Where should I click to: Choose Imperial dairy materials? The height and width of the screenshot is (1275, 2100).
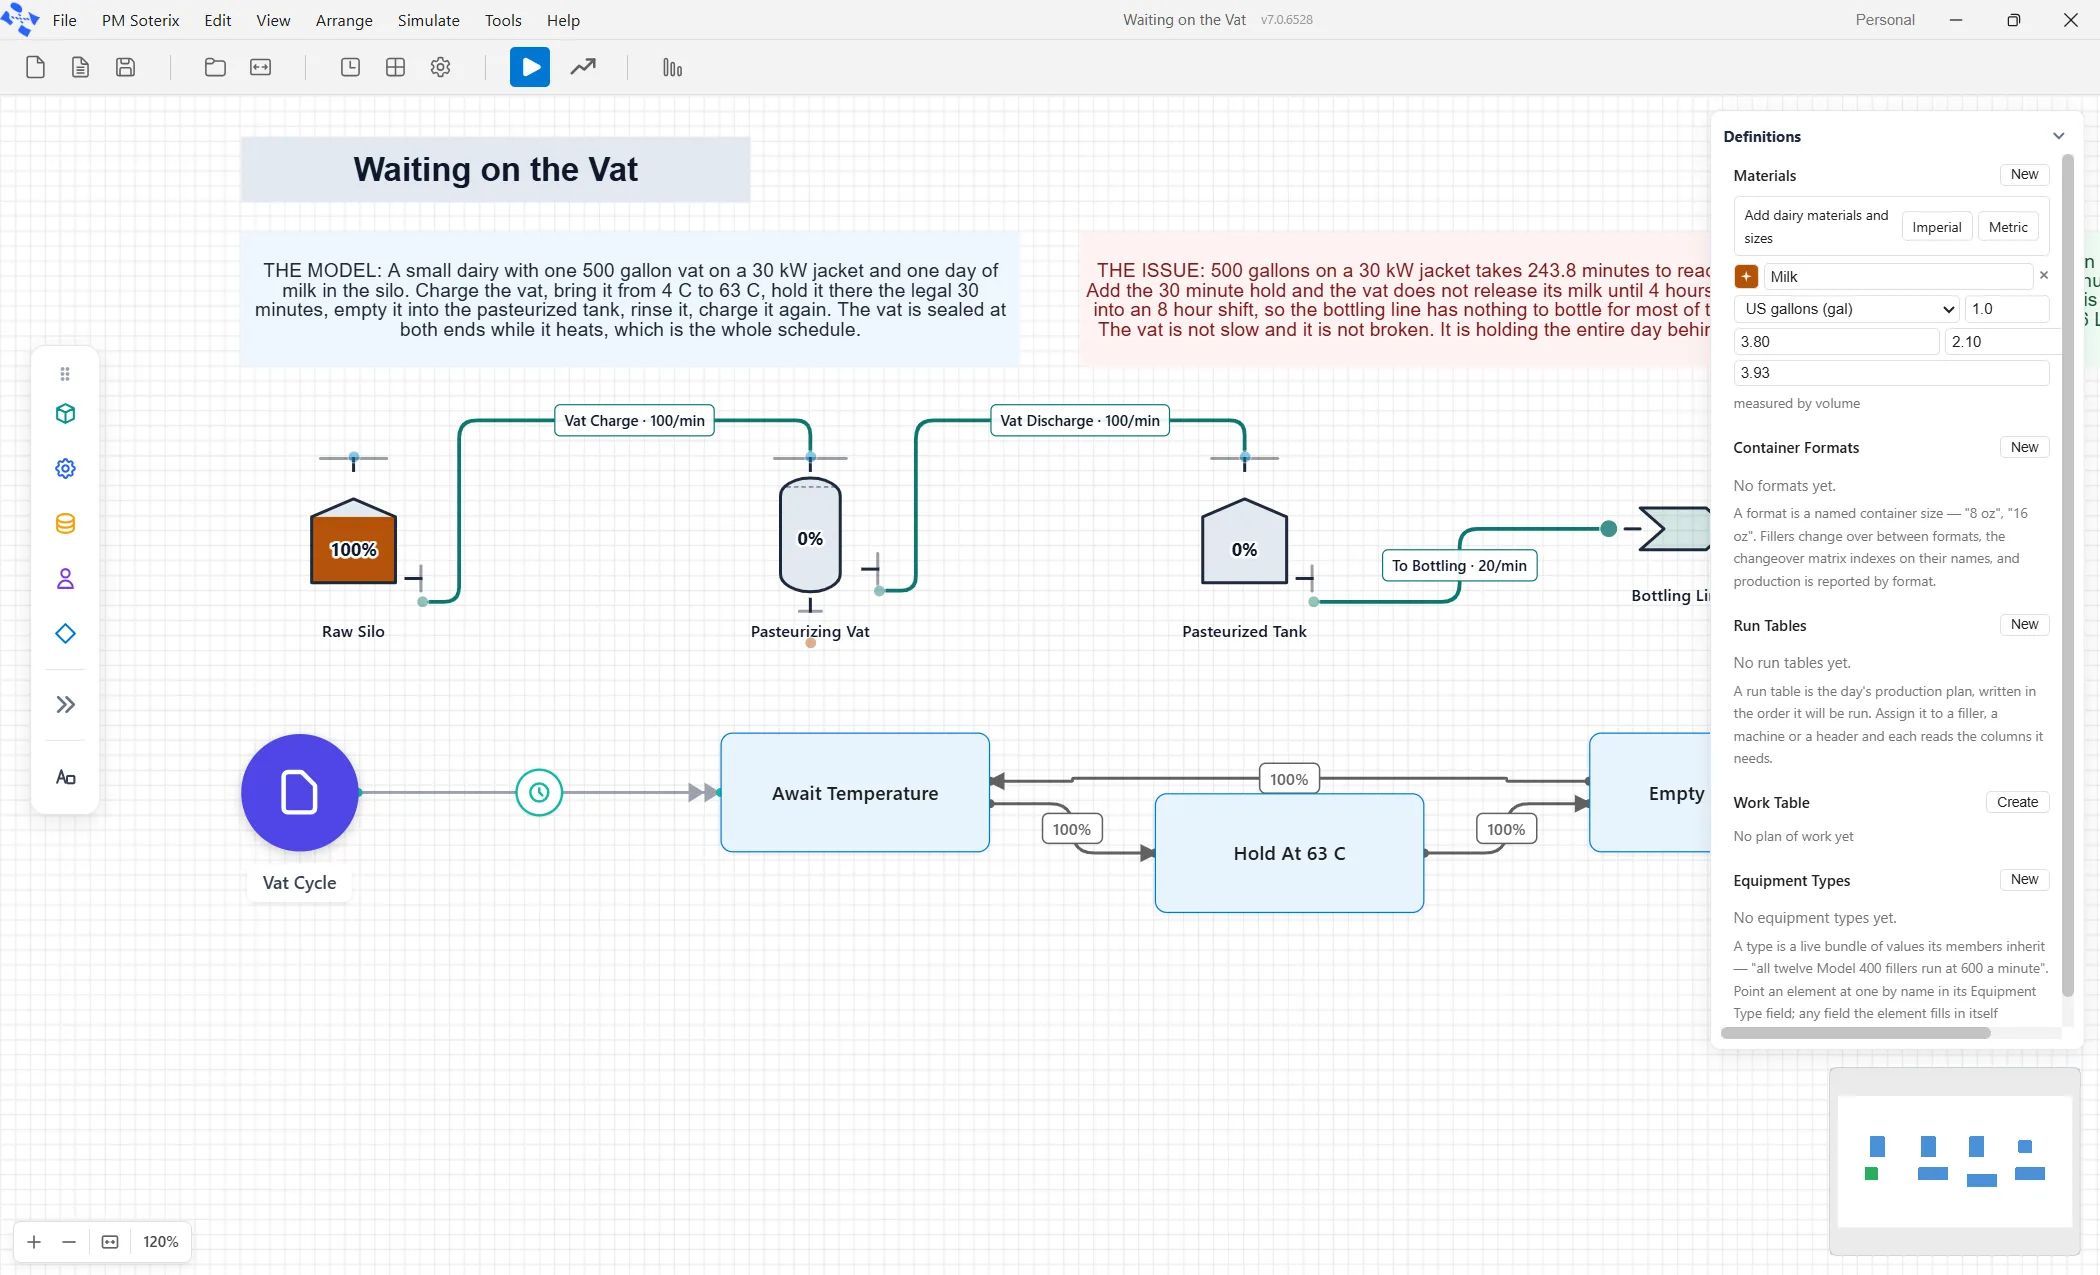[1936, 227]
